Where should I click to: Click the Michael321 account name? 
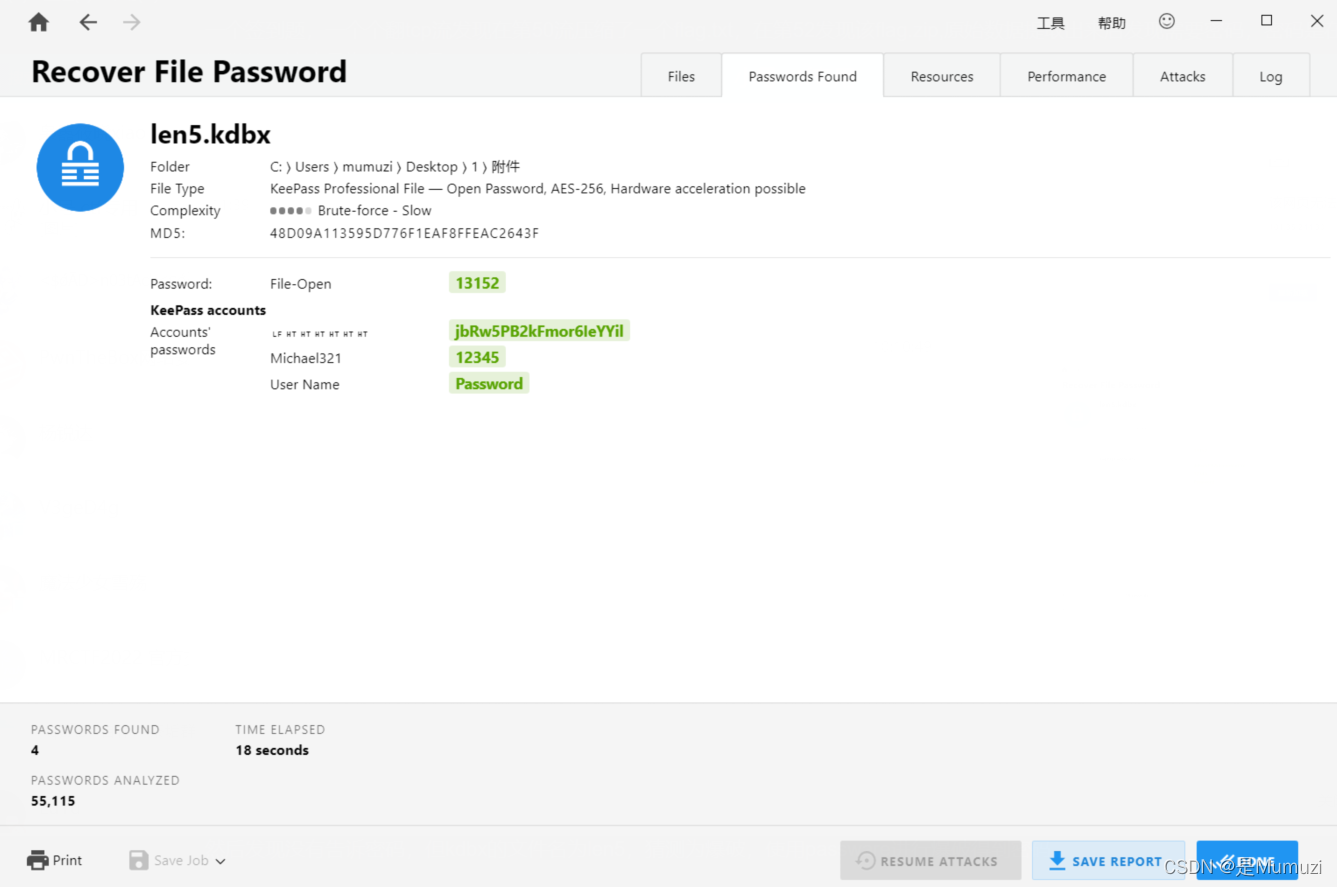(306, 358)
